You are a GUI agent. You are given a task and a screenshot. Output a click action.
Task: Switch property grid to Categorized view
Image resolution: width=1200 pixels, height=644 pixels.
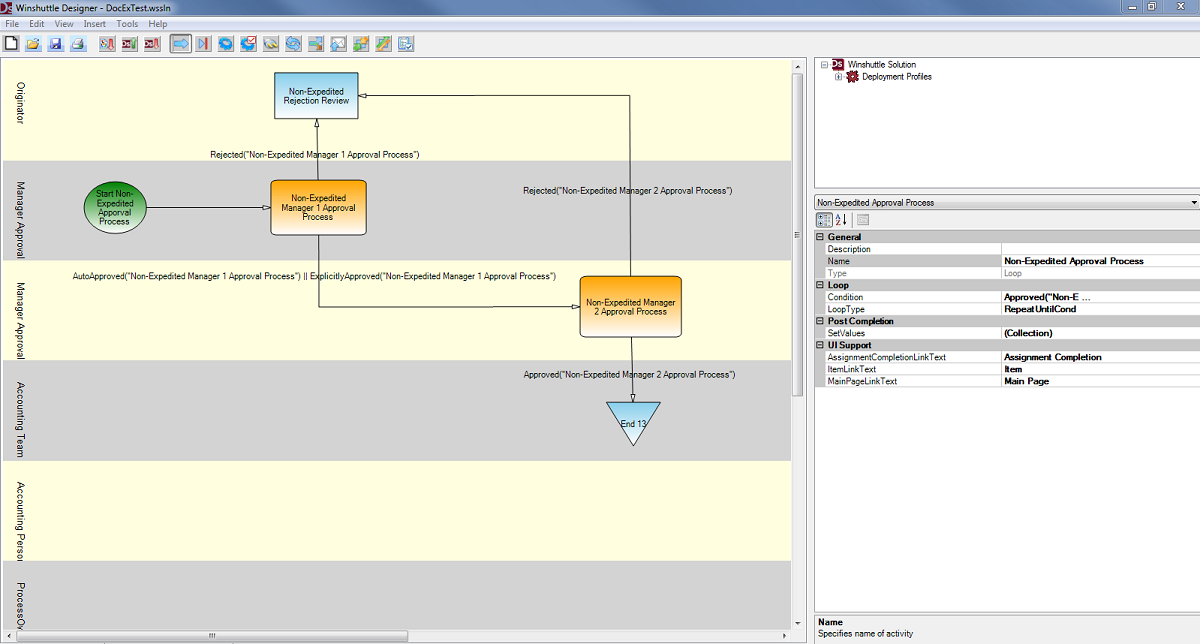click(x=824, y=220)
